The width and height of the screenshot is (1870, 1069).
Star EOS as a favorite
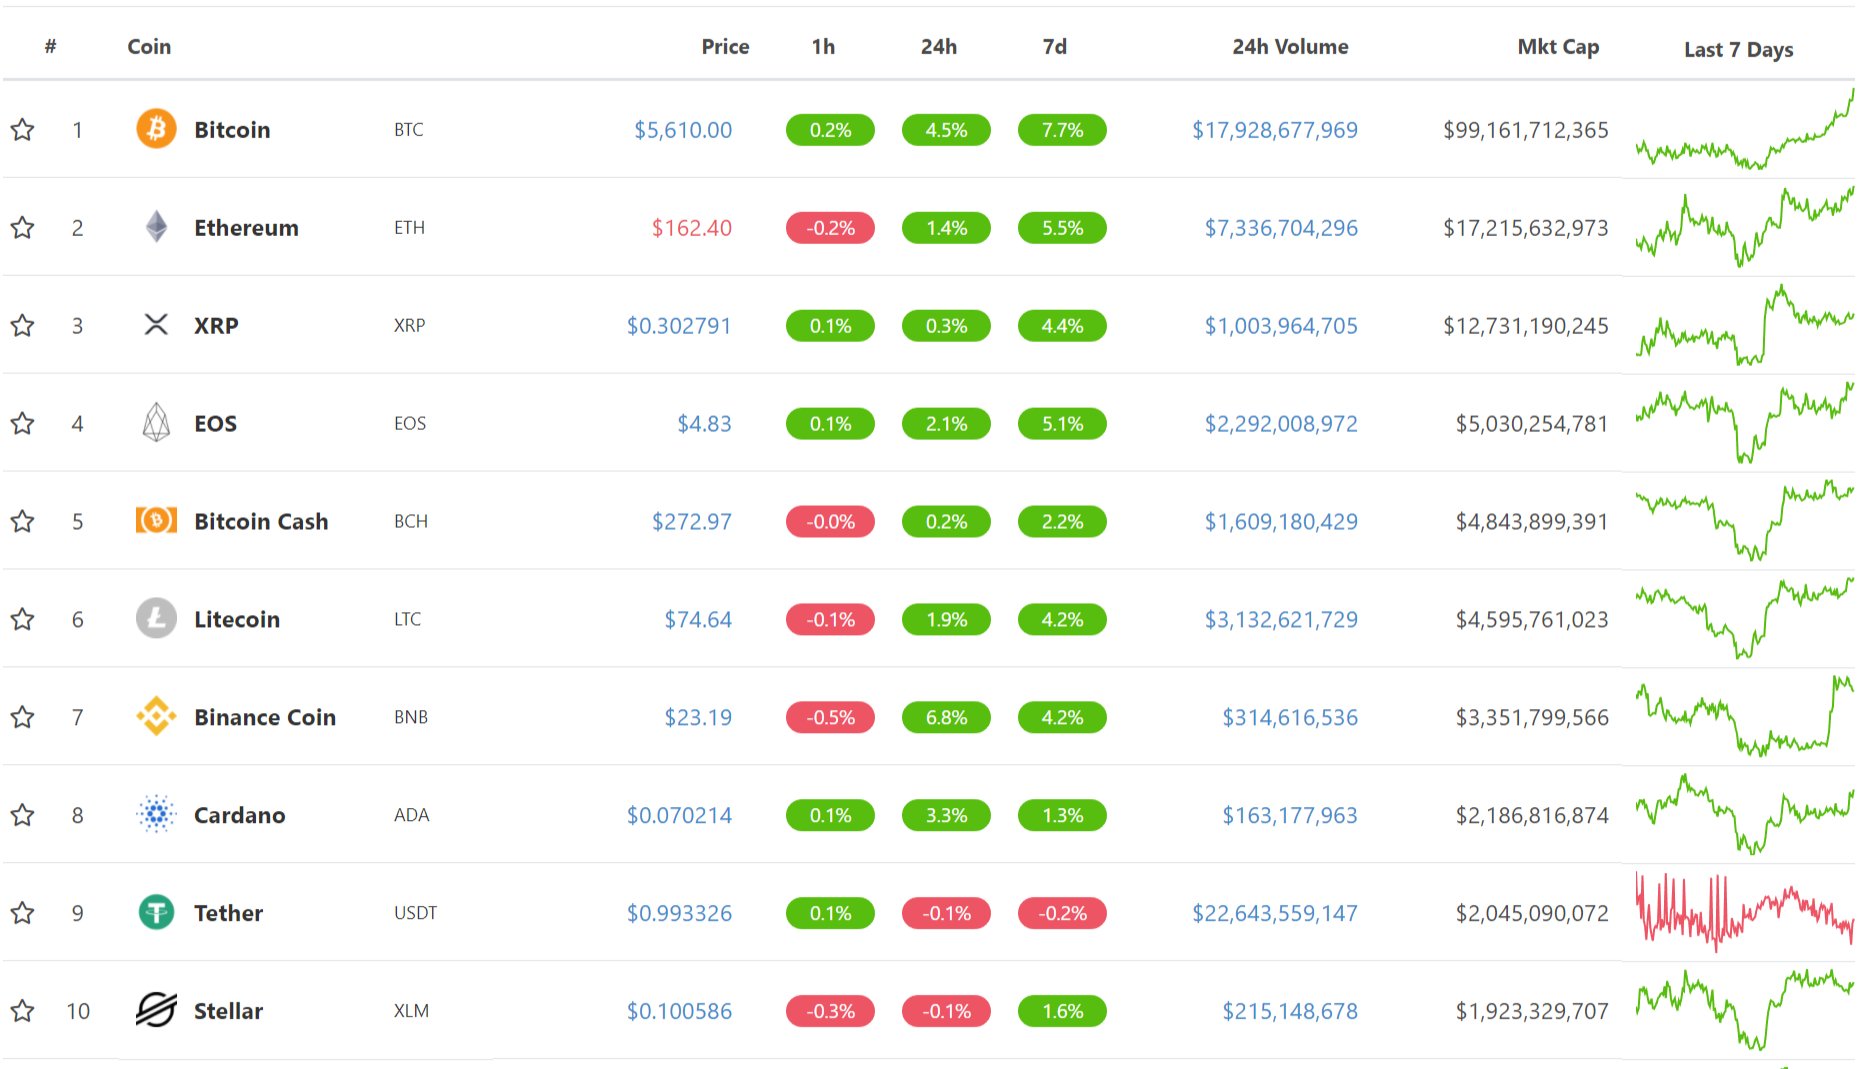pos(23,423)
